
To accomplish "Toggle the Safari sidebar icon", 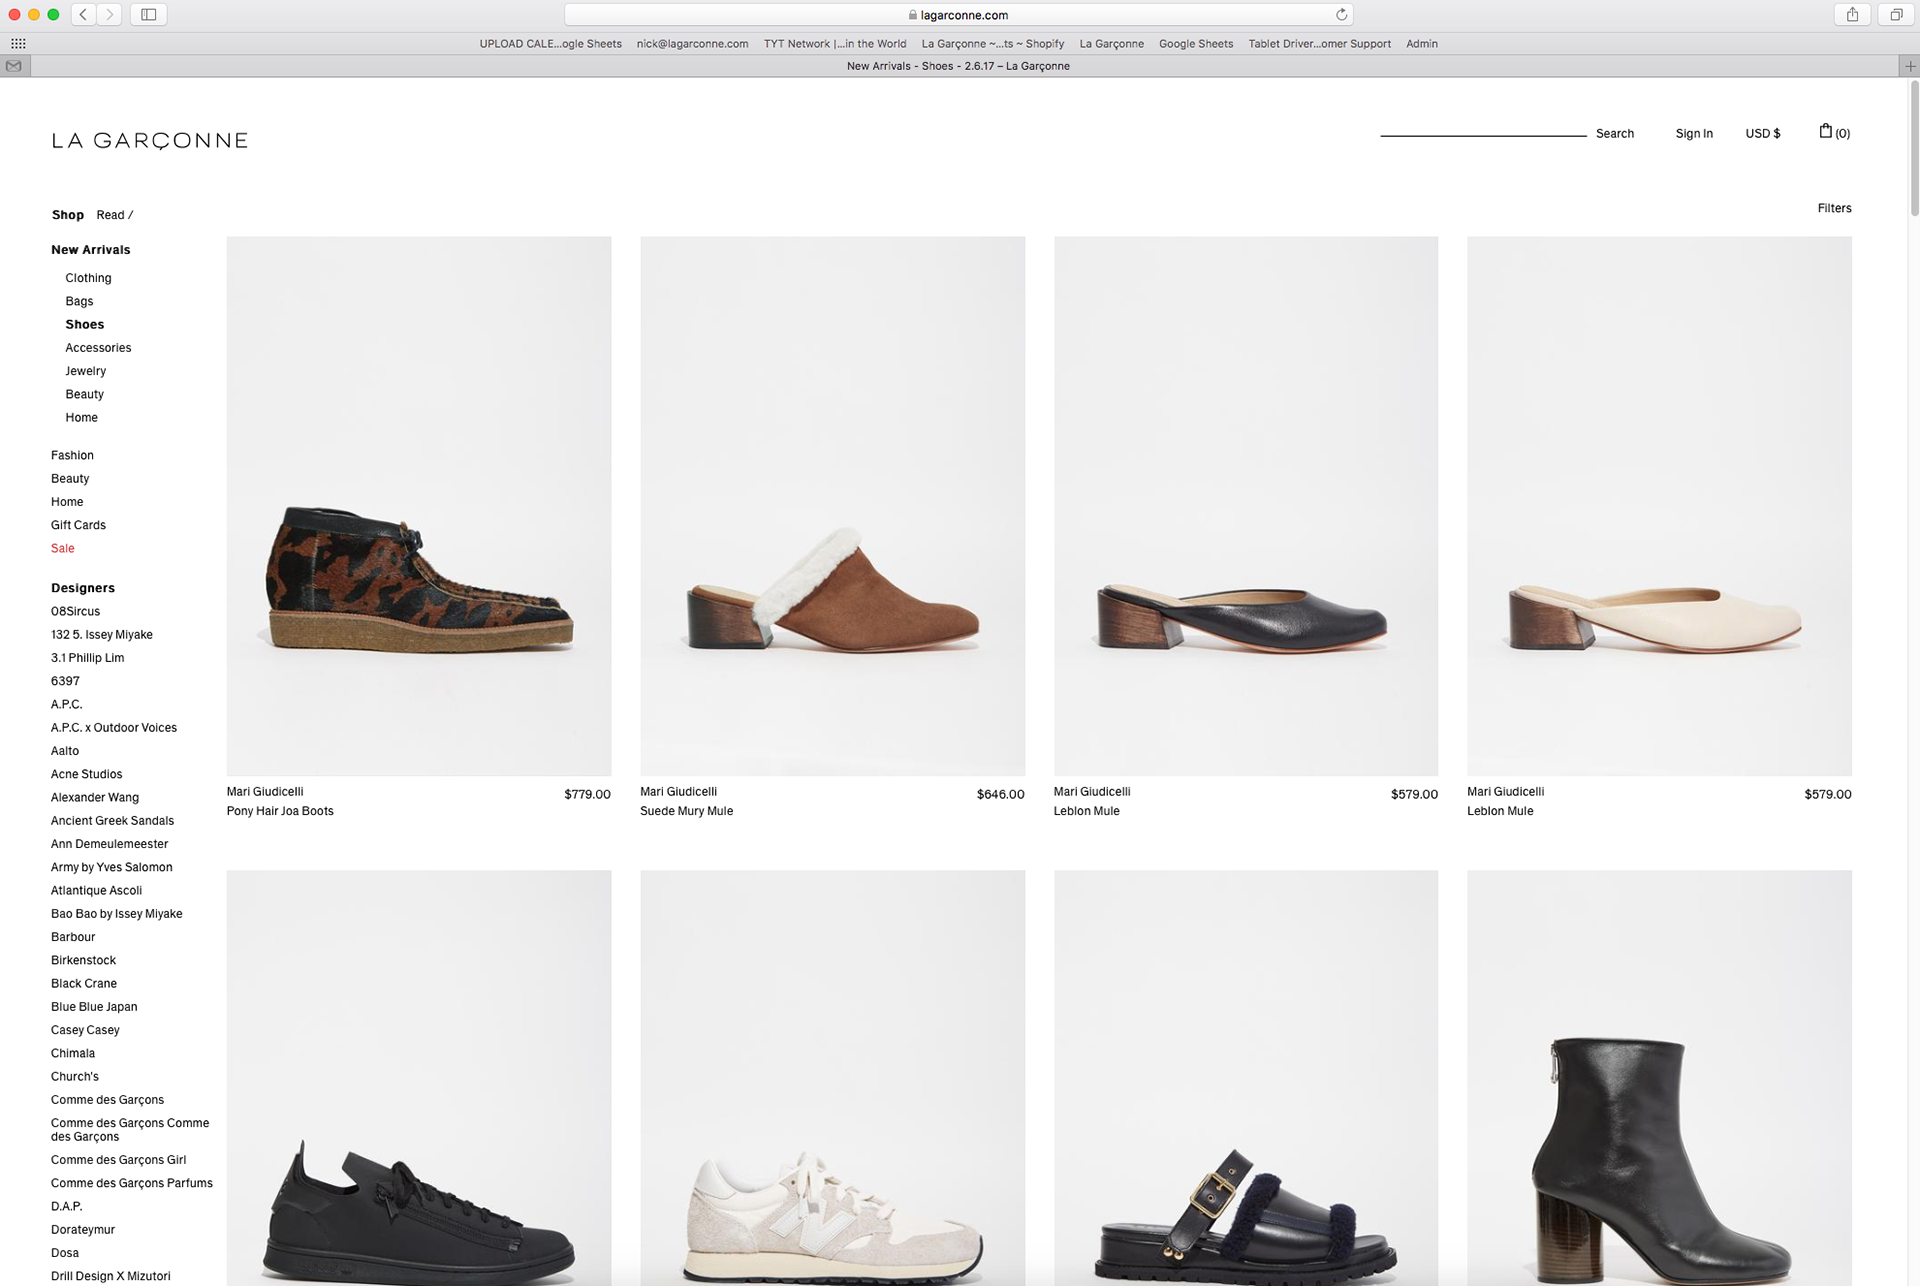I will point(148,14).
